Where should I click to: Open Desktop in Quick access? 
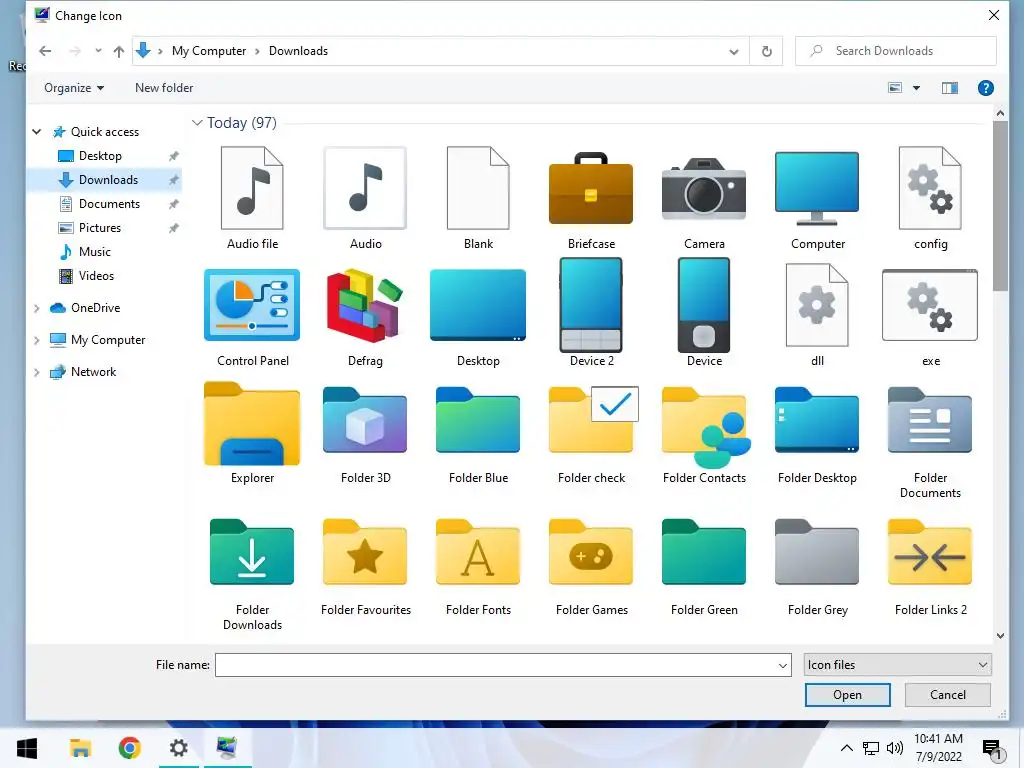[100, 156]
